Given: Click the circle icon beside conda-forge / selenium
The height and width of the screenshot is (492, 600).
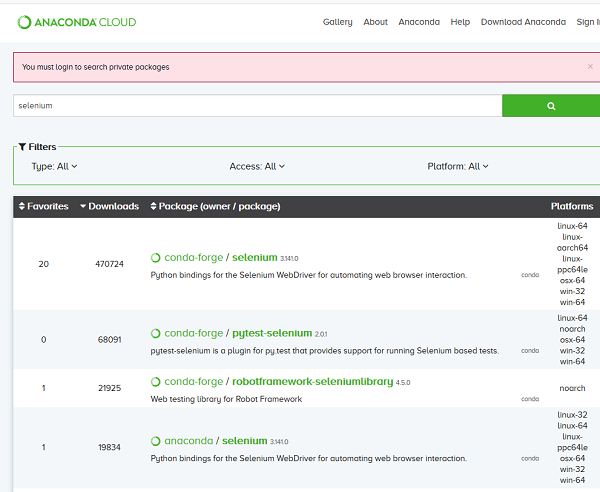Looking at the screenshot, I should (155, 258).
